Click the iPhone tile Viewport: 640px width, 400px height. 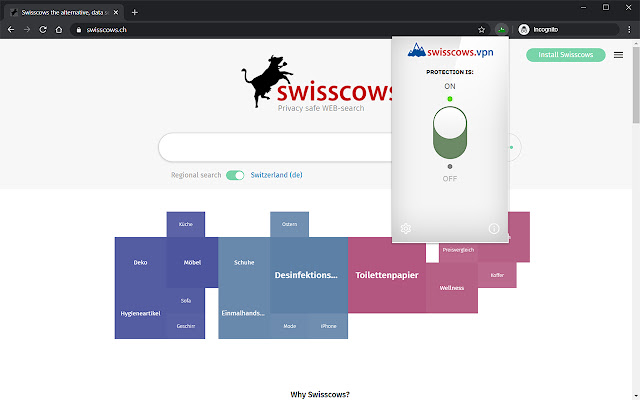pyautogui.click(x=329, y=326)
